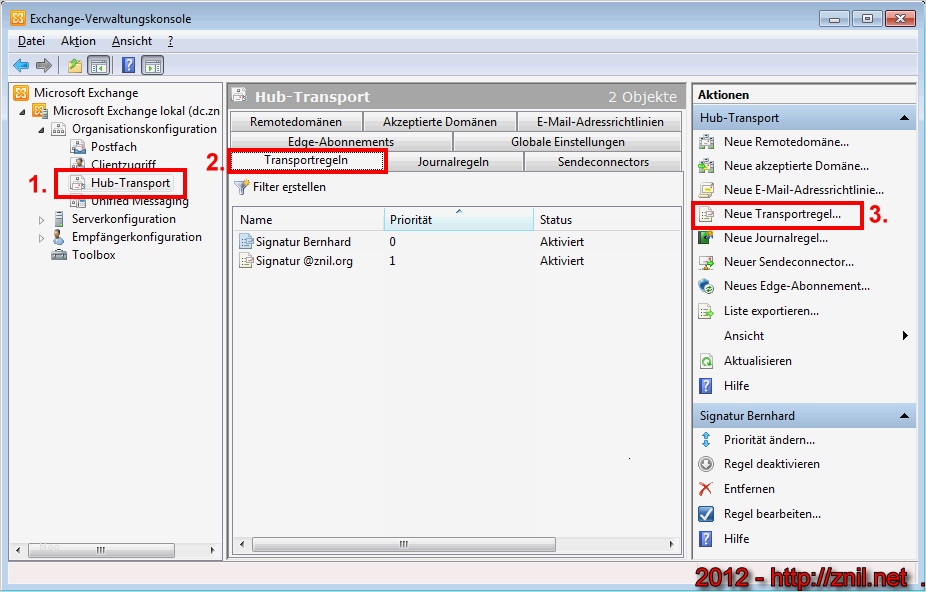Switch to the Remotedomänen tab
Image resolution: width=926 pixels, height=592 pixels.
[296, 122]
